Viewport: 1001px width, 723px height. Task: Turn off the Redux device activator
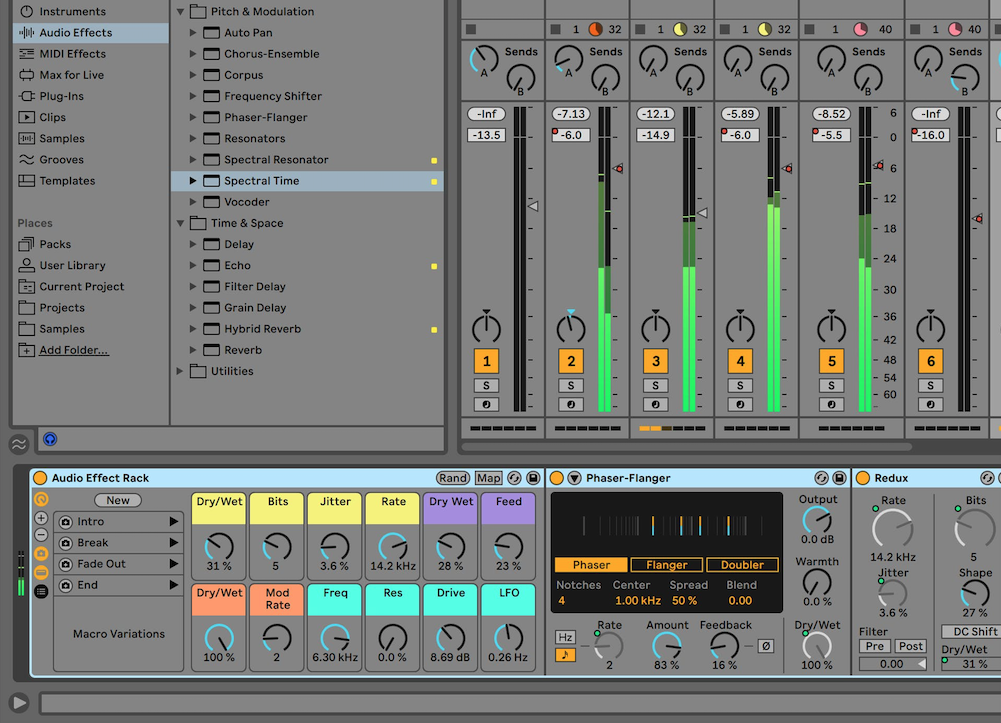coord(862,478)
